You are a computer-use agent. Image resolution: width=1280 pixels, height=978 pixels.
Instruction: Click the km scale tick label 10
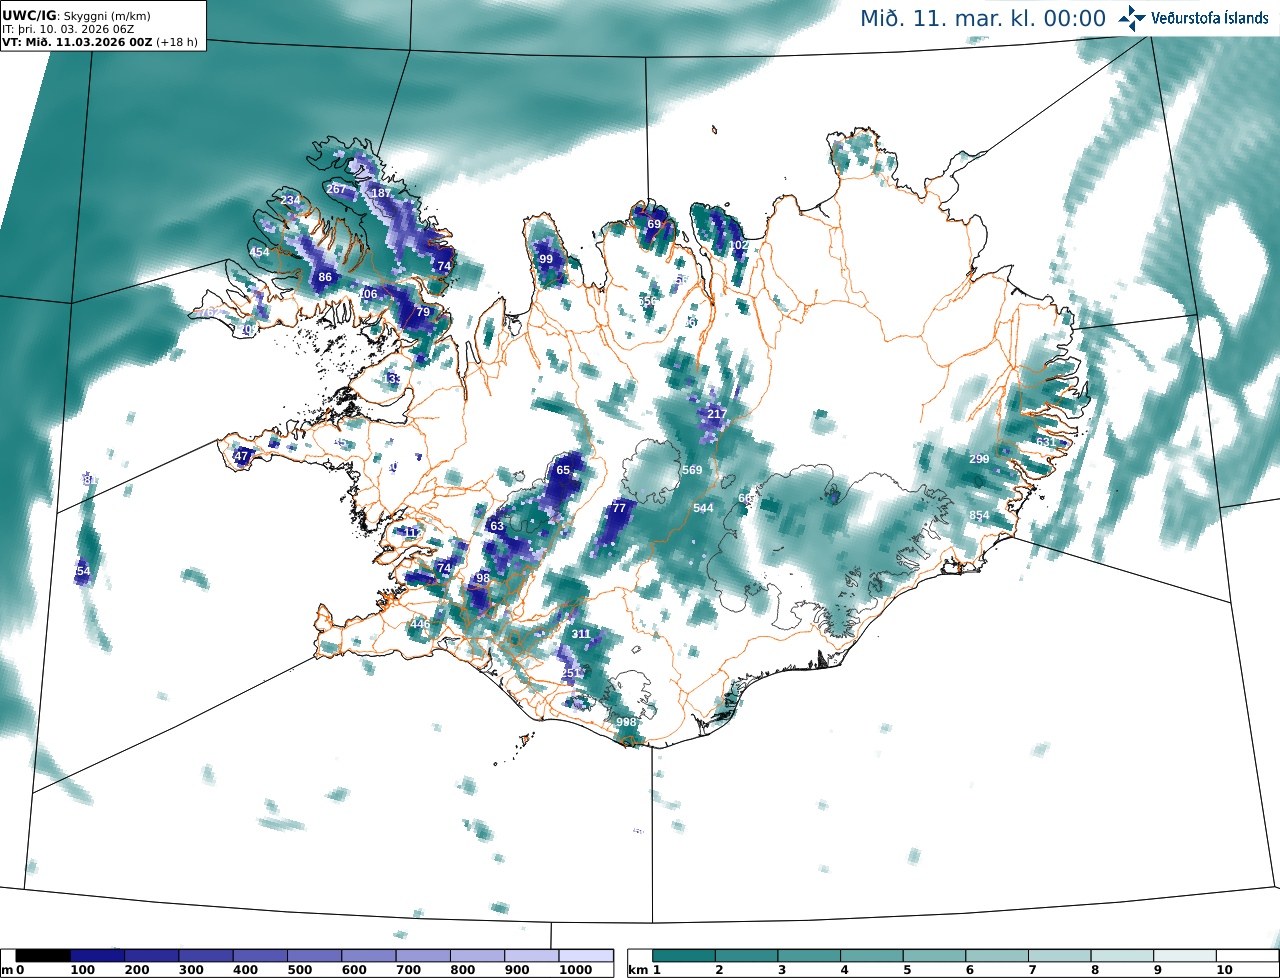[x=1223, y=971]
